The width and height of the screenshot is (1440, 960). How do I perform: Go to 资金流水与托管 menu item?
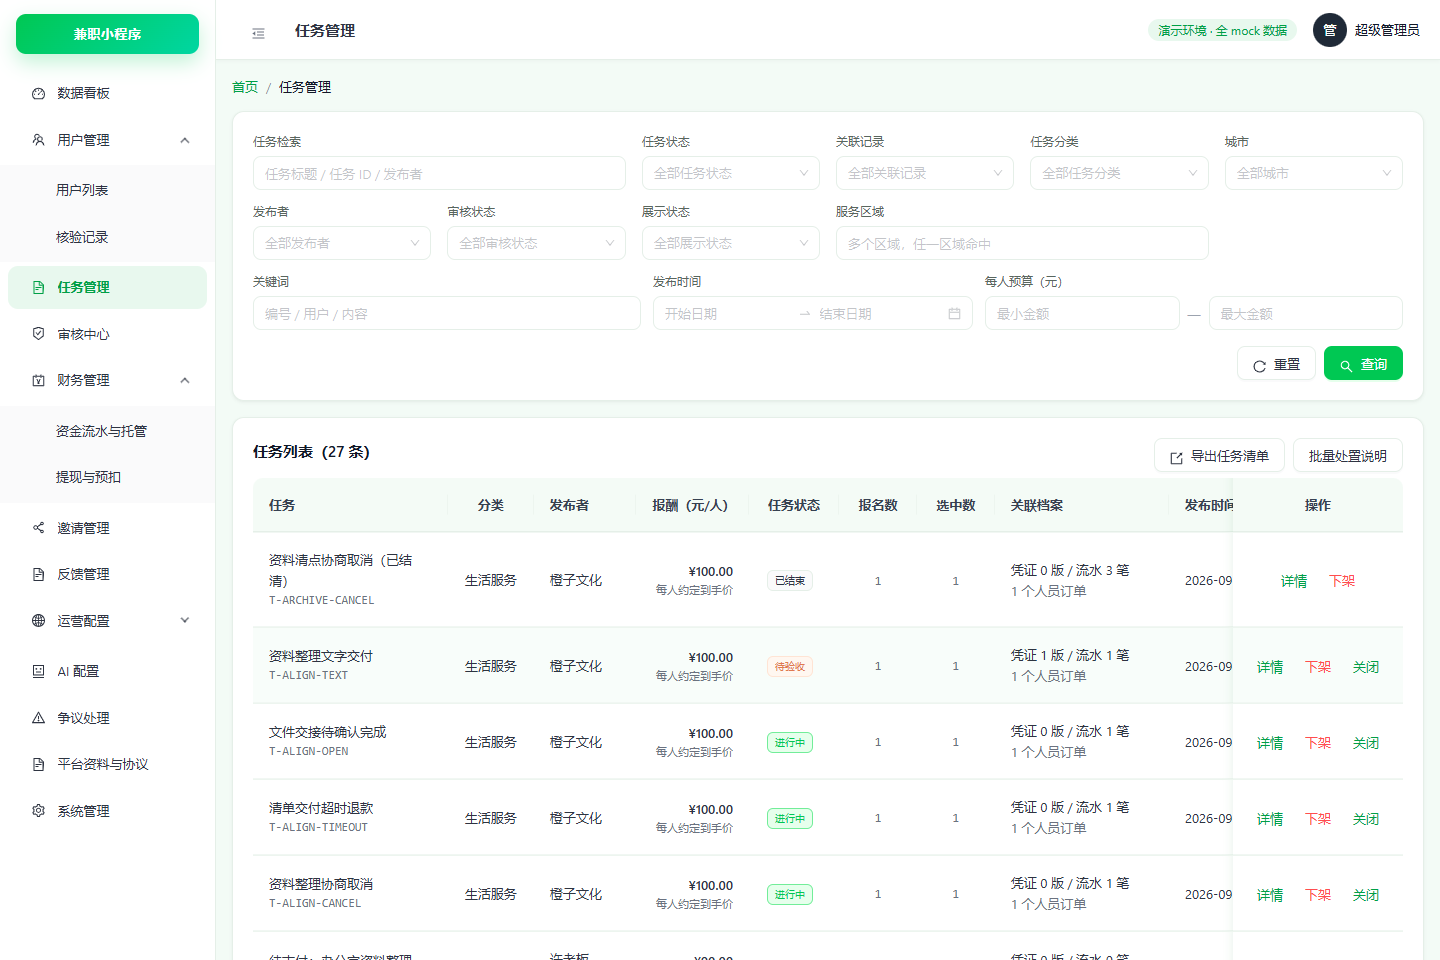click(107, 431)
